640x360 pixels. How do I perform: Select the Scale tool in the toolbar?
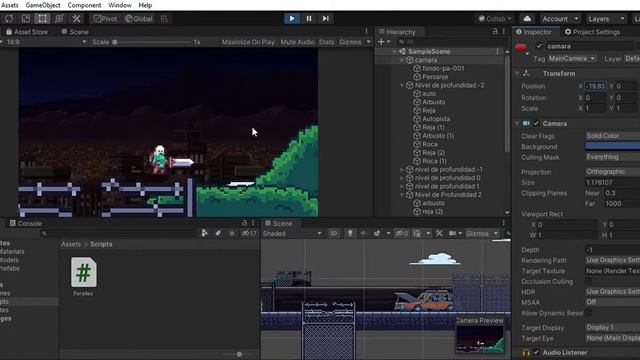pyautogui.click(x=26, y=19)
